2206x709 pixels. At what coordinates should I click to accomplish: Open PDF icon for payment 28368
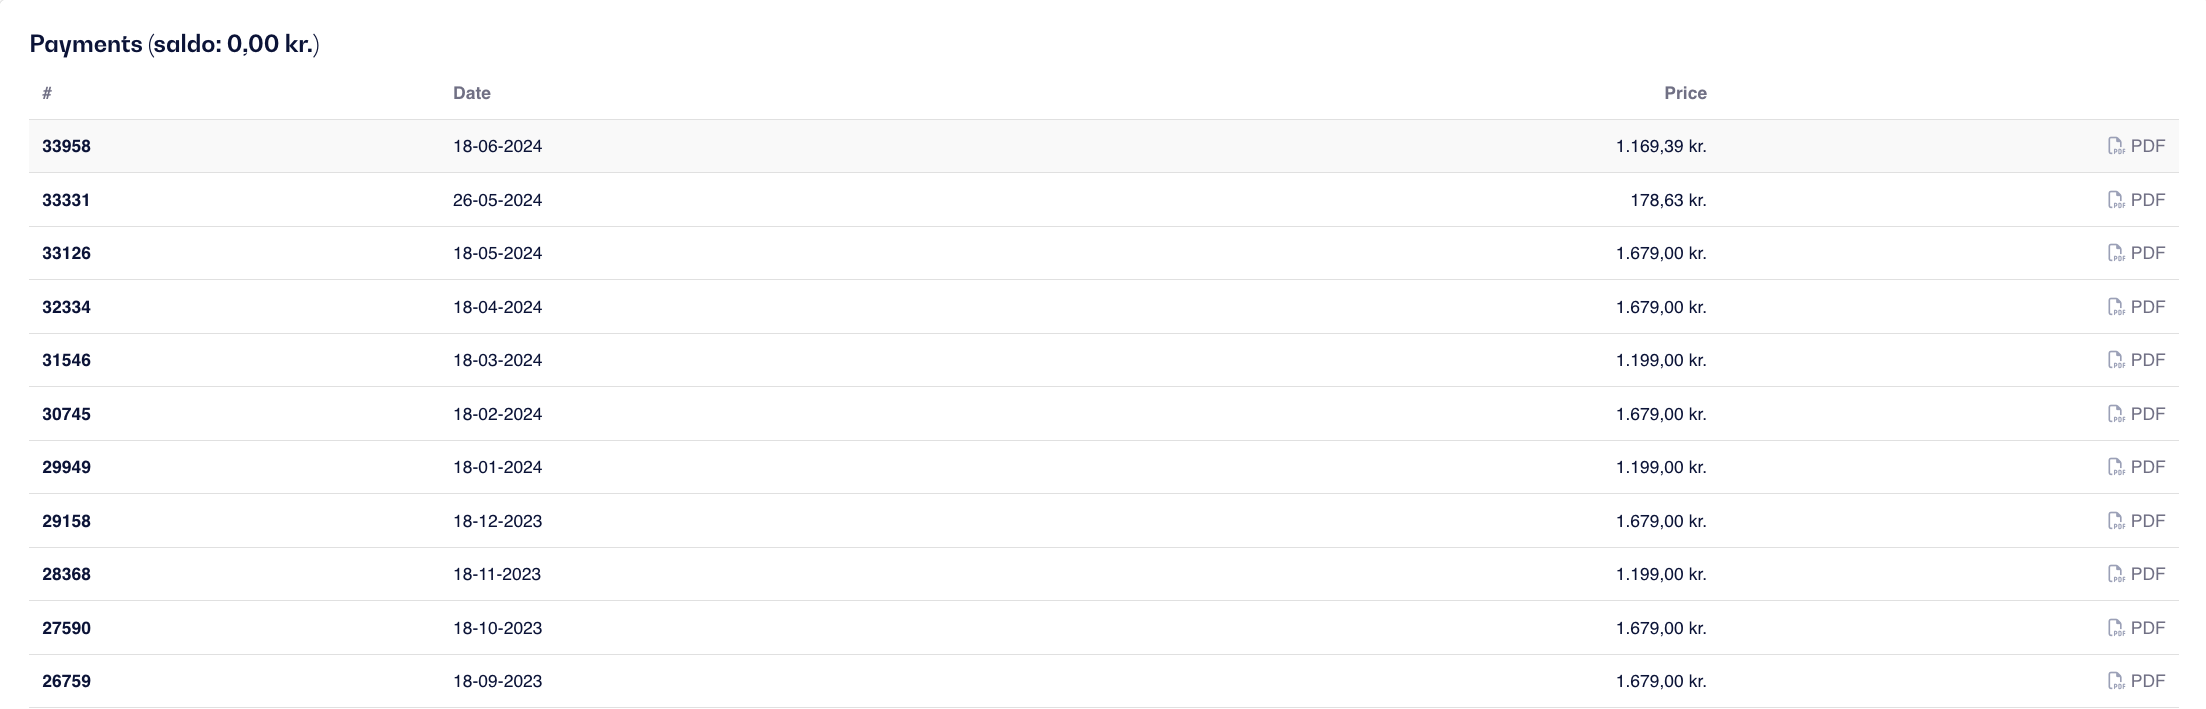pyautogui.click(x=2116, y=574)
